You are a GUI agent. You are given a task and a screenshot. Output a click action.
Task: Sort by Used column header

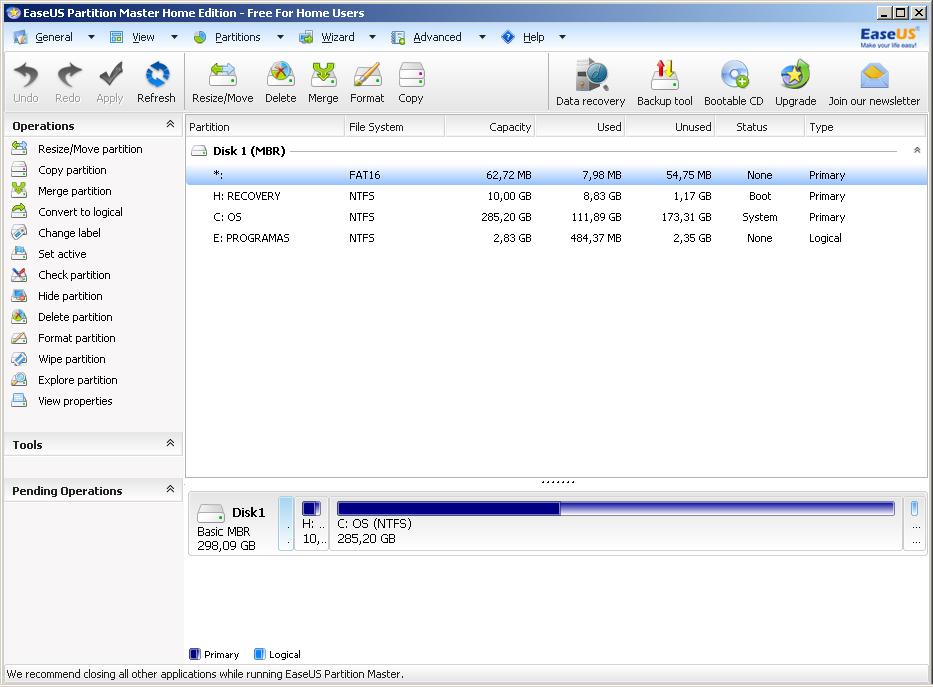click(x=580, y=127)
